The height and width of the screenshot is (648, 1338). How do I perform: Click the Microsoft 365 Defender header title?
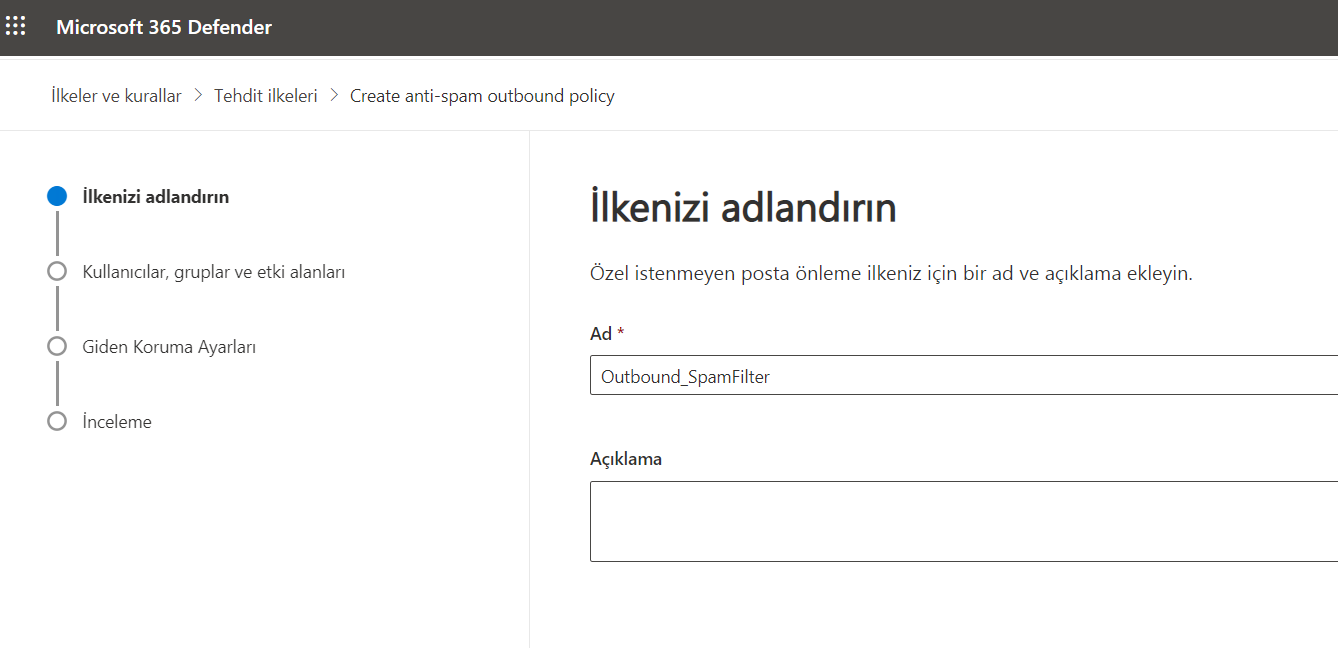pyautogui.click(x=164, y=27)
